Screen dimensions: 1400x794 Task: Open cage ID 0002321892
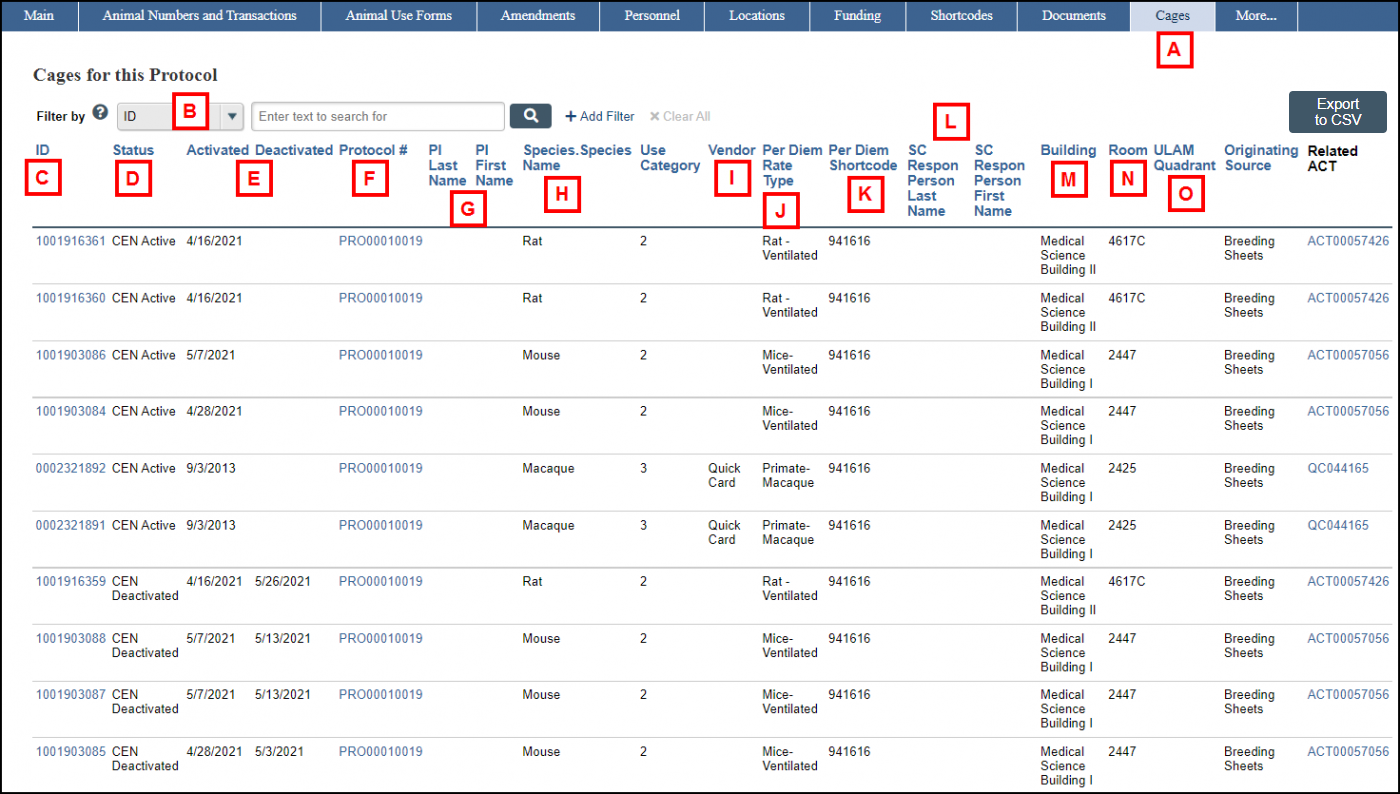point(70,468)
